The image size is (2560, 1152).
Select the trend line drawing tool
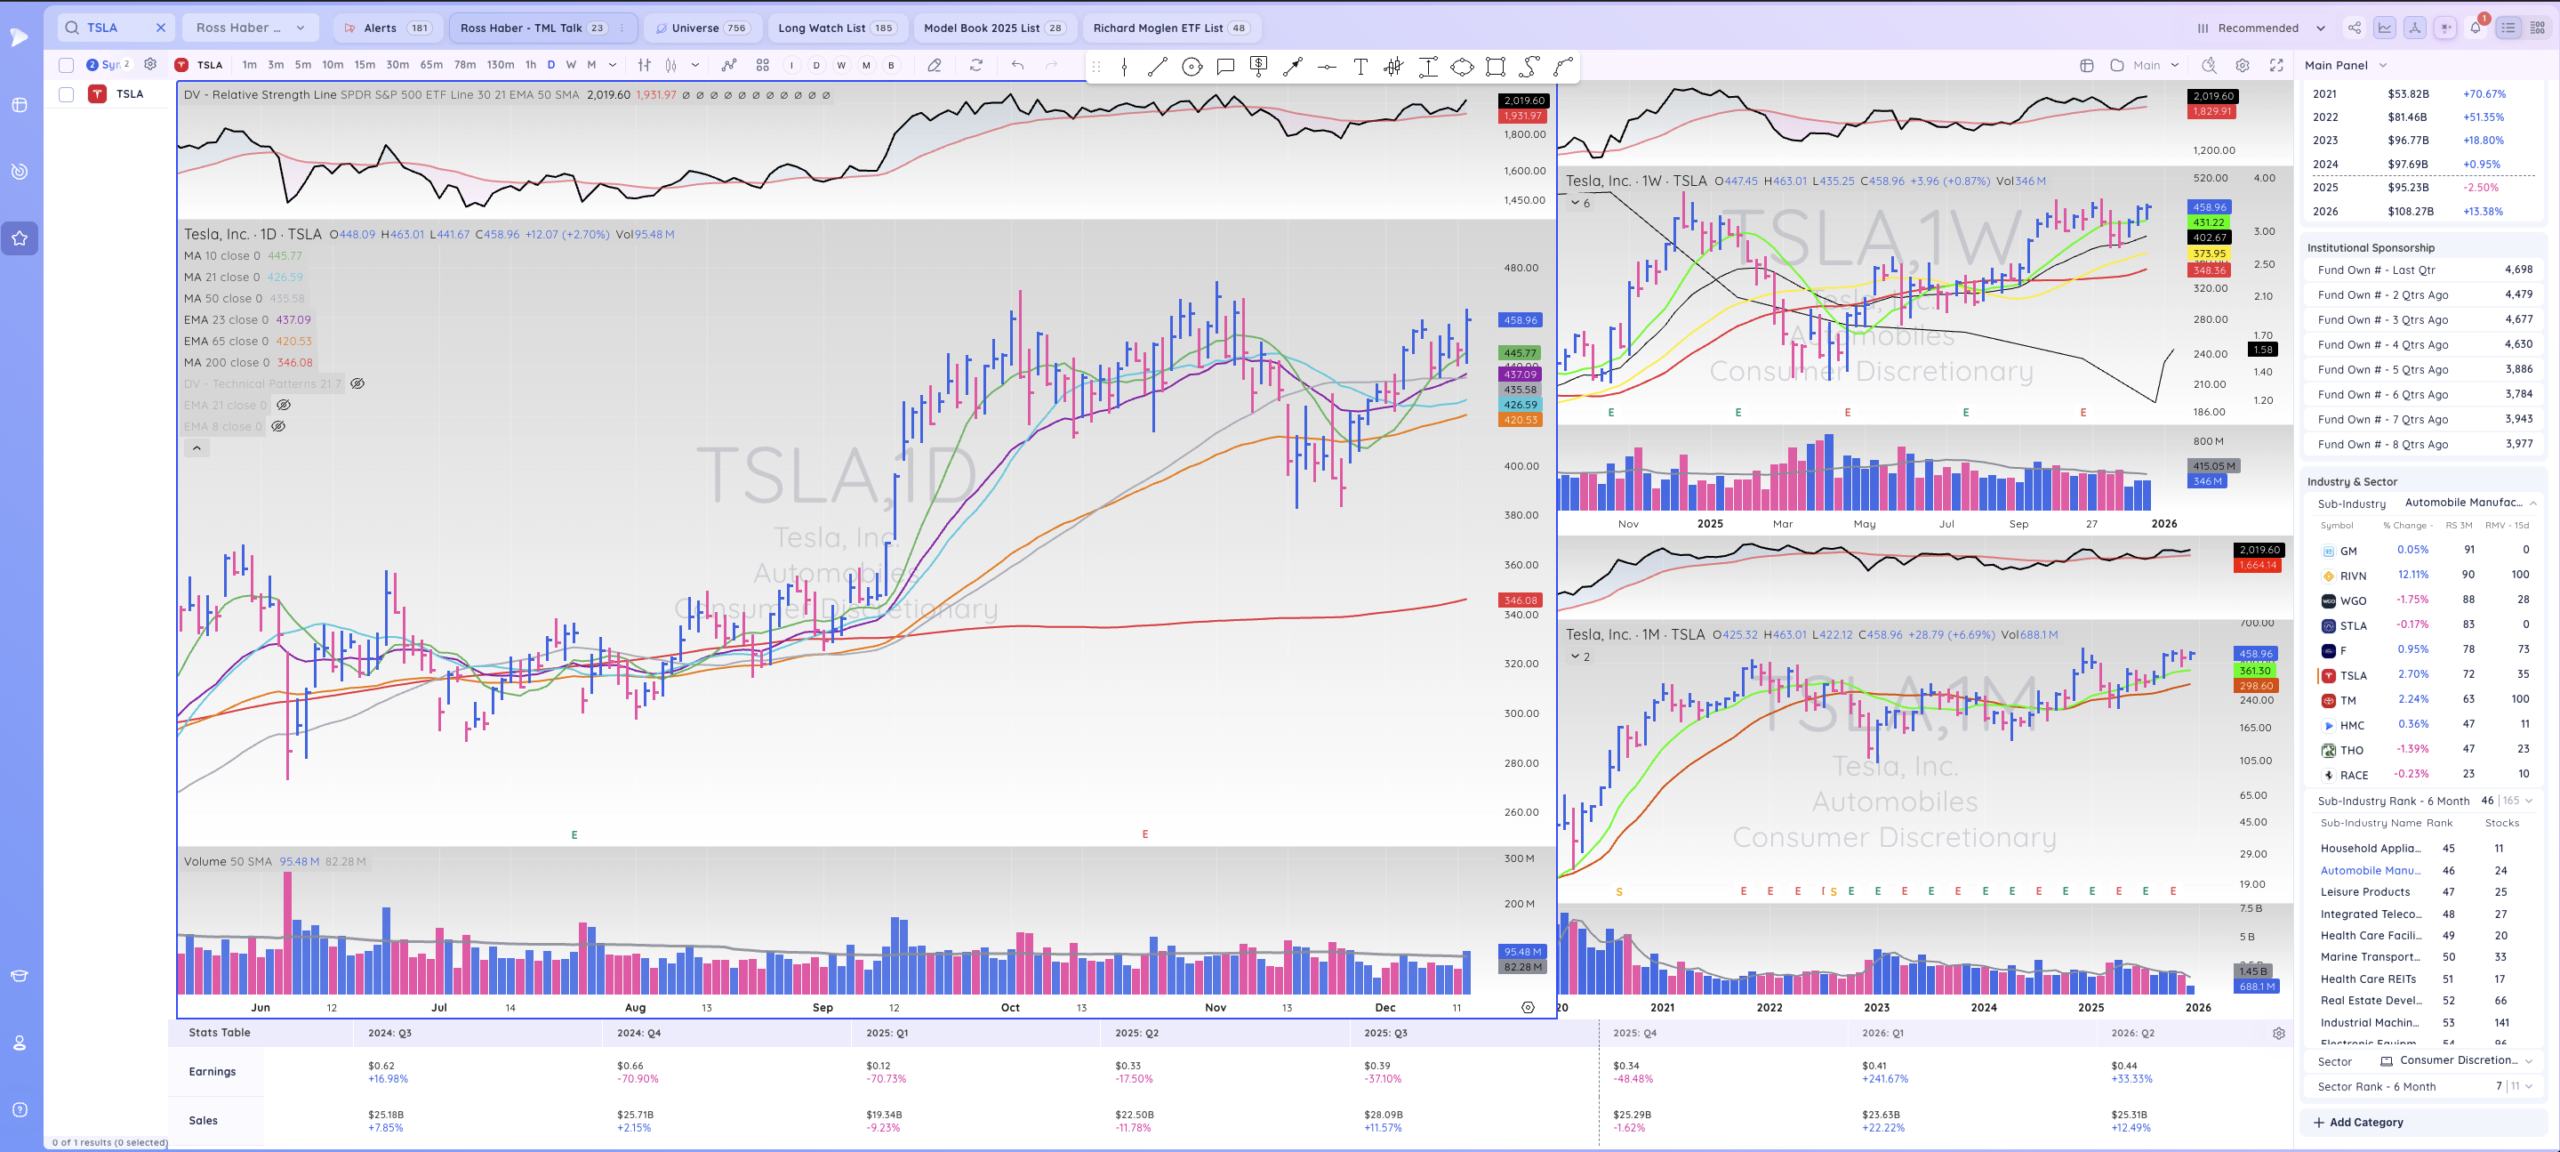(x=1157, y=66)
